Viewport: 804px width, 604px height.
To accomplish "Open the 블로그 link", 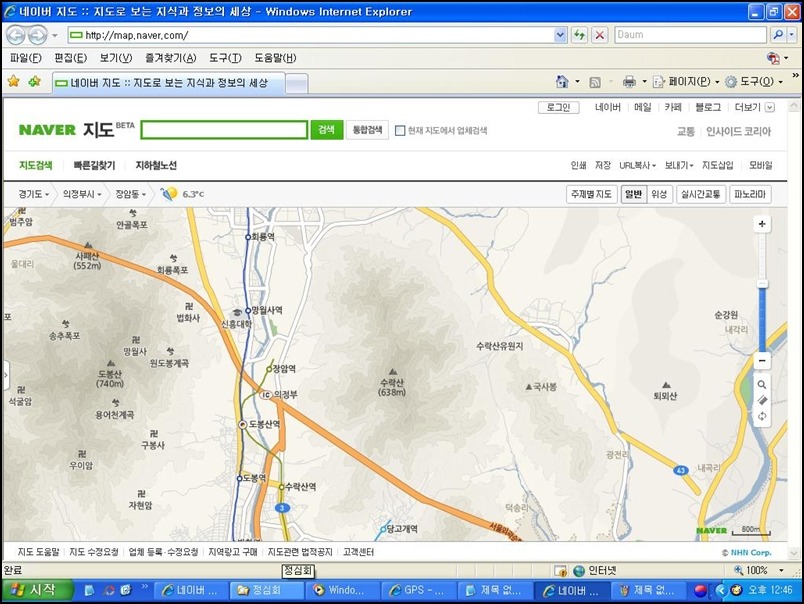I will [708, 107].
